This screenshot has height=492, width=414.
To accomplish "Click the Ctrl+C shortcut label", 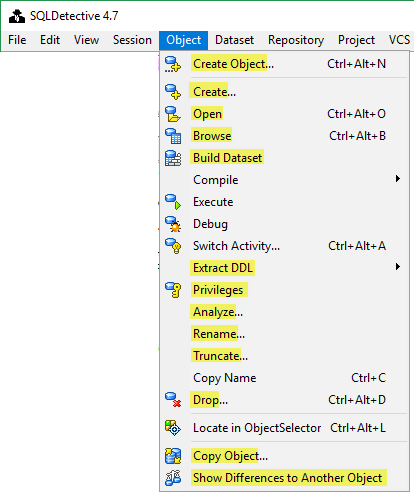I will coord(368,378).
